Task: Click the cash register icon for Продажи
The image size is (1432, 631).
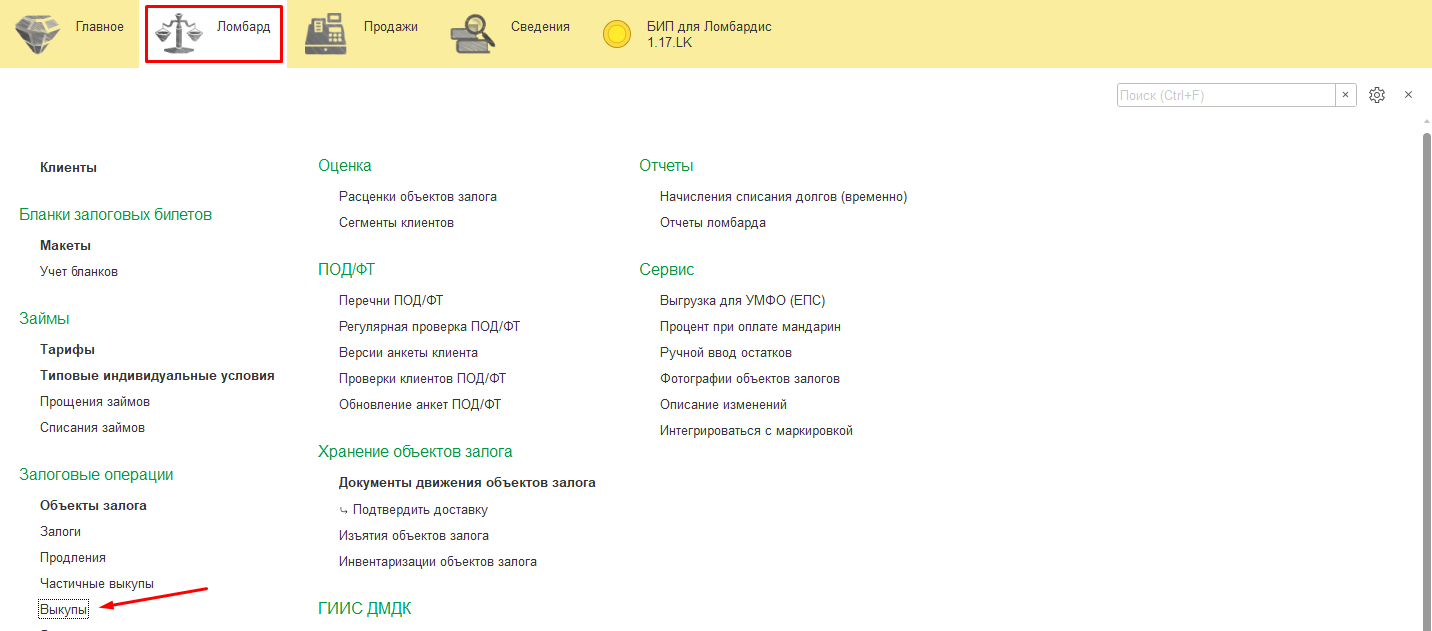Action: [325, 34]
